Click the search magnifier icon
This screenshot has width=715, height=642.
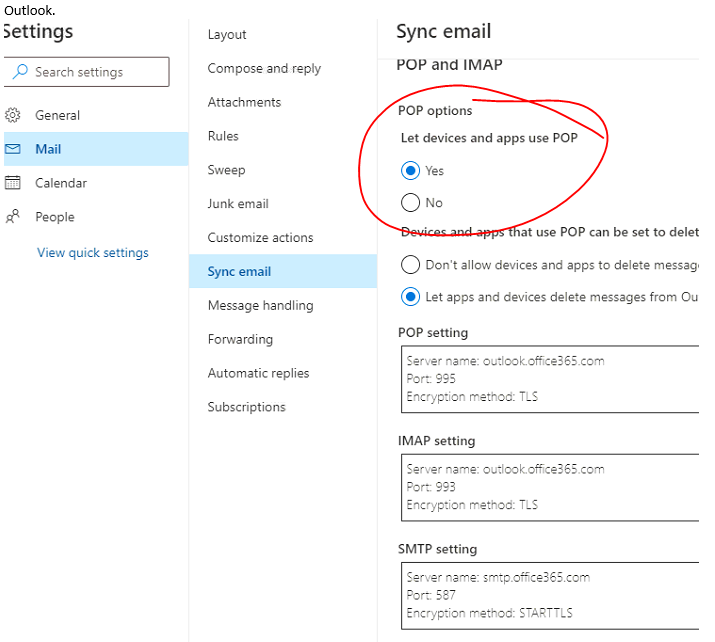(20, 72)
